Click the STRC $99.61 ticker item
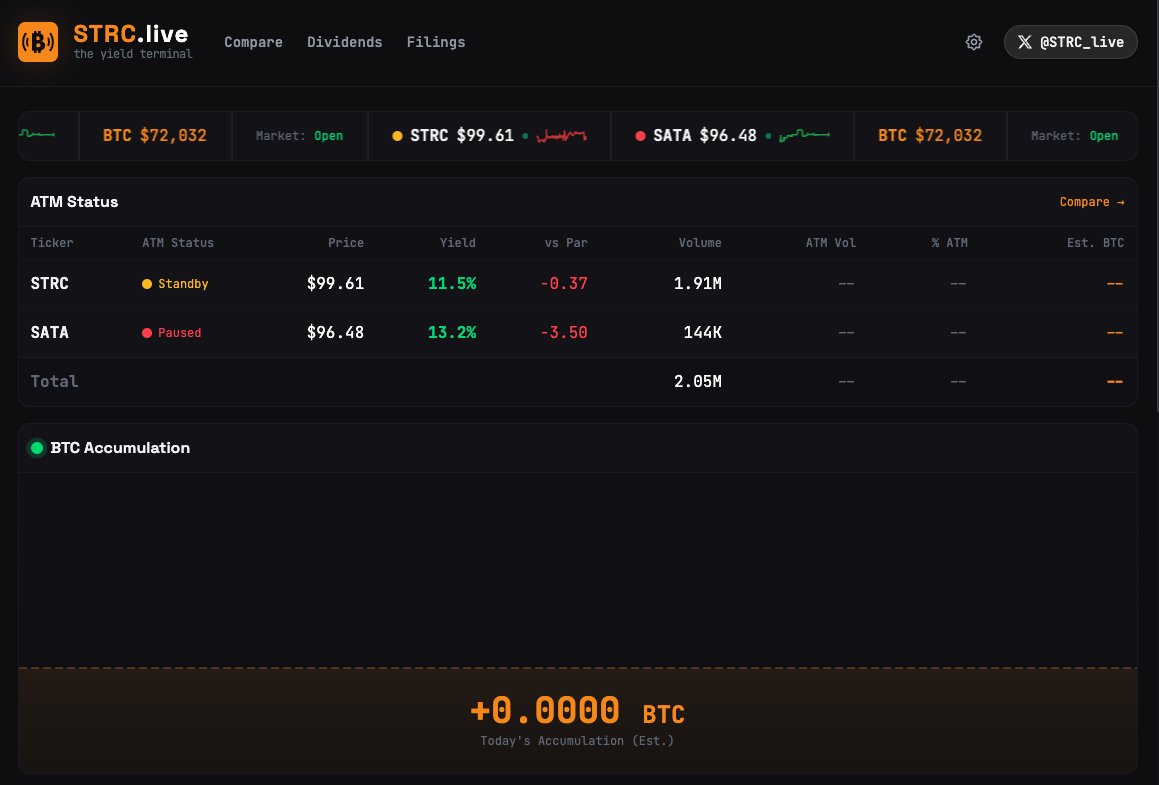Viewport: 1159px width, 785px height. coord(489,136)
